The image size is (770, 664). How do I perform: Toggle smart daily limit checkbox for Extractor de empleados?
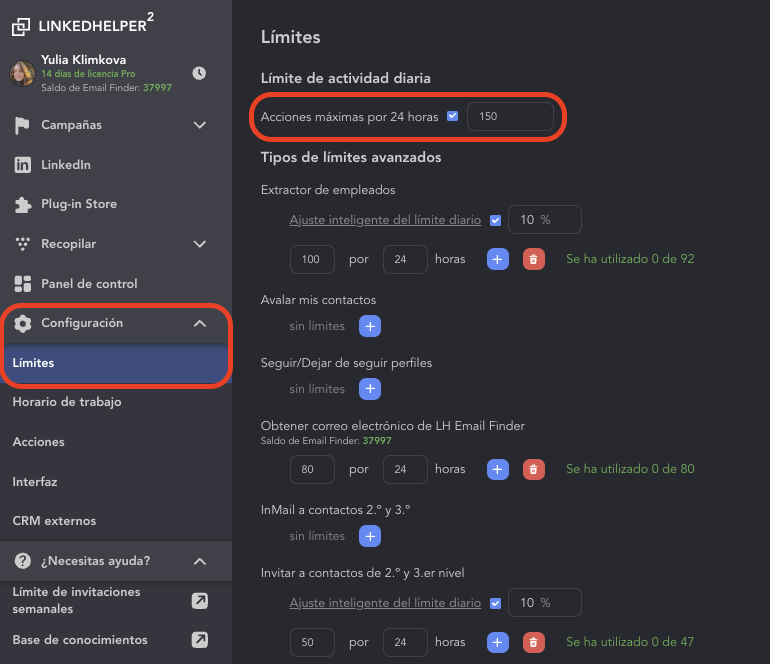pyautogui.click(x=496, y=220)
